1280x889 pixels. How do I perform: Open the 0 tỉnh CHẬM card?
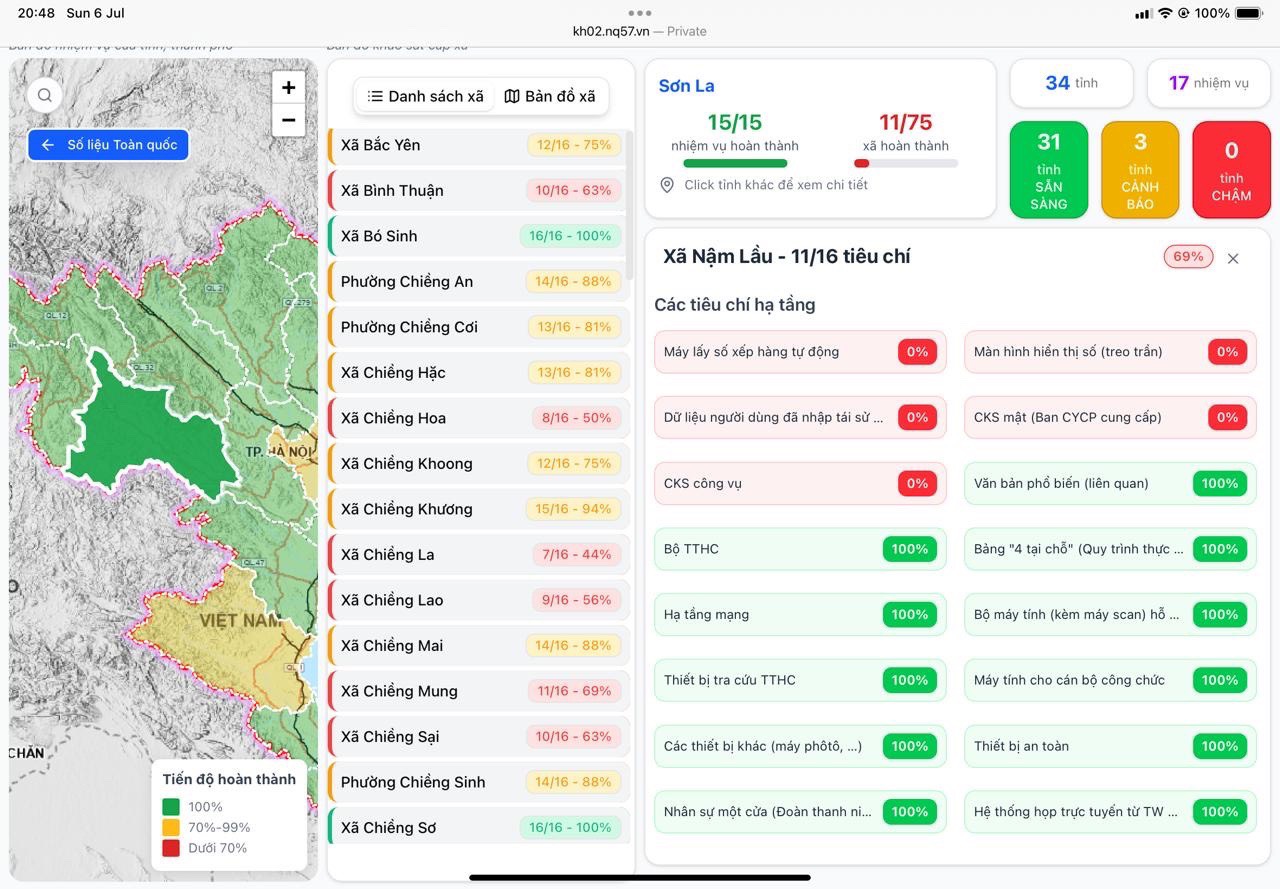(1231, 170)
